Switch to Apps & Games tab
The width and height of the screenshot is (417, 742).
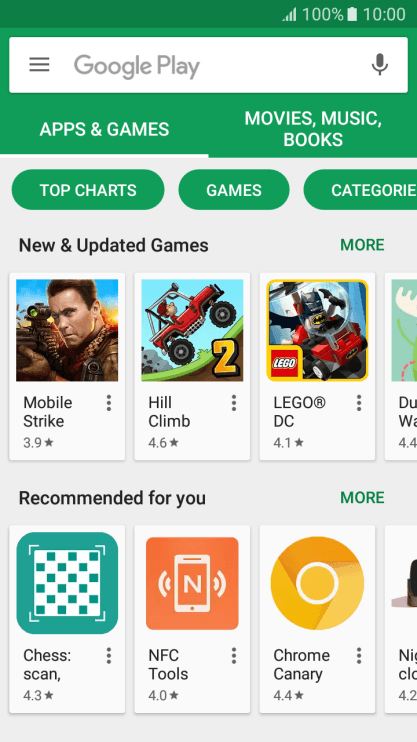104,129
